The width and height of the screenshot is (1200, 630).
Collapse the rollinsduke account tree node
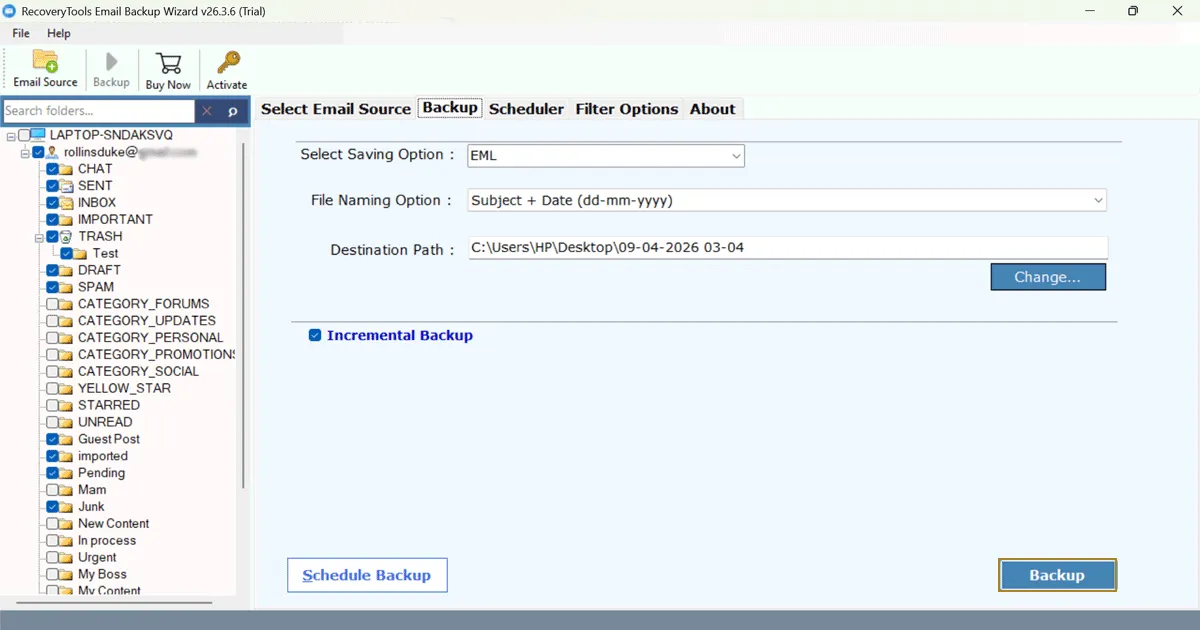pyautogui.click(x=25, y=152)
